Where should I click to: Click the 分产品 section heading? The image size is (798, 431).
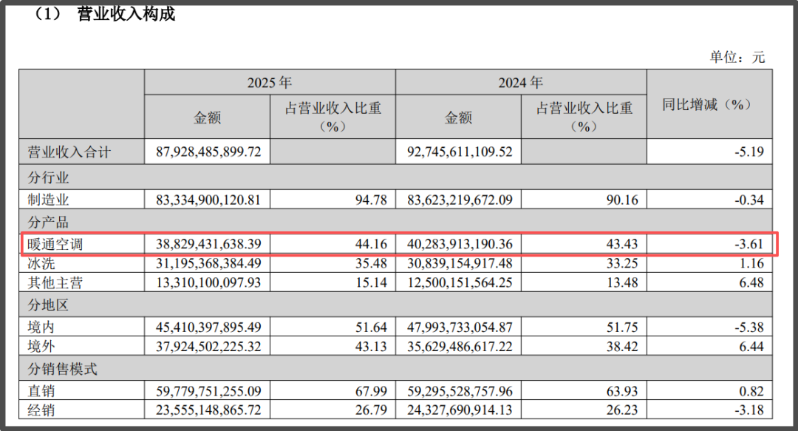(x=48, y=220)
